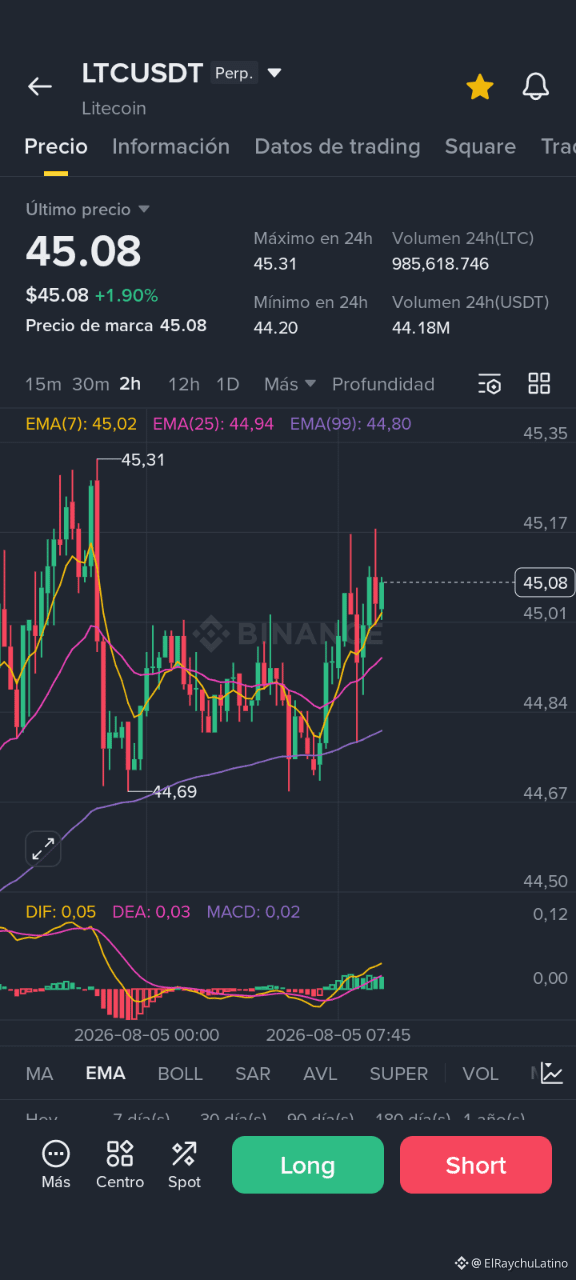
Task: Click the Volumen 24h(LTC) value
Action: pyautogui.click(x=440, y=264)
